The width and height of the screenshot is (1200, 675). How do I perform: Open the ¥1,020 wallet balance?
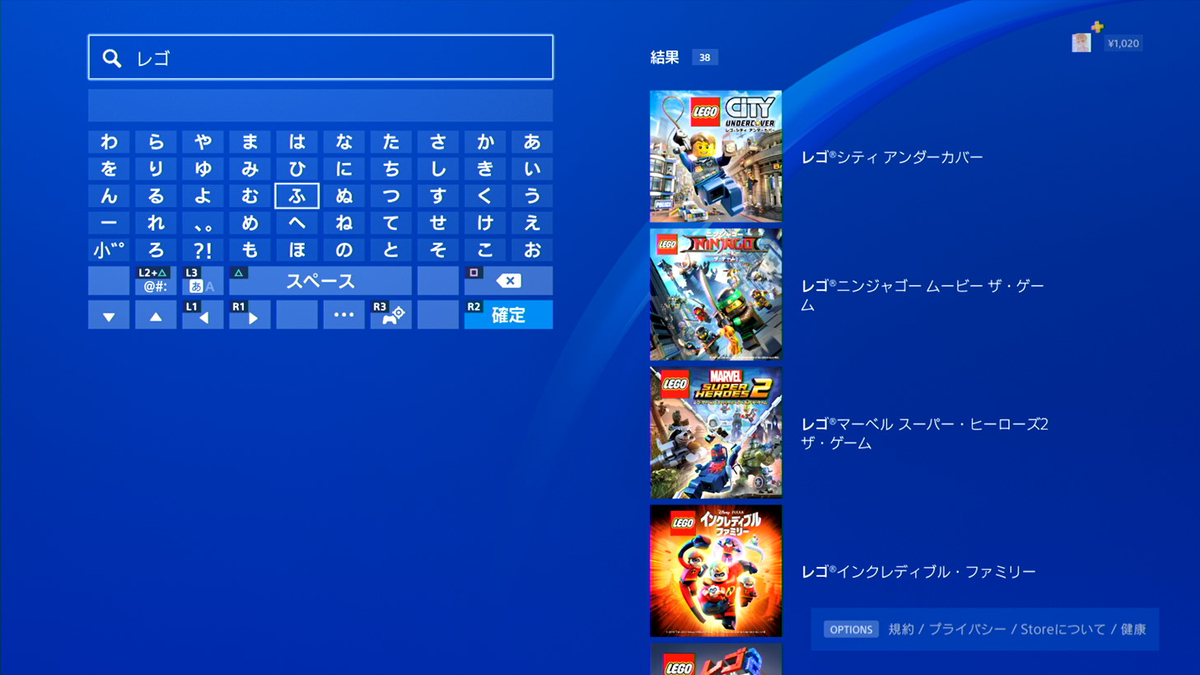click(x=1123, y=43)
